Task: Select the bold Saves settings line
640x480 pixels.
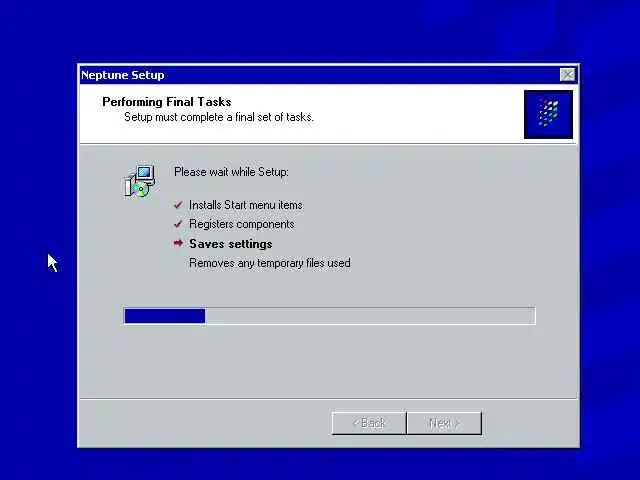Action: 231,244
